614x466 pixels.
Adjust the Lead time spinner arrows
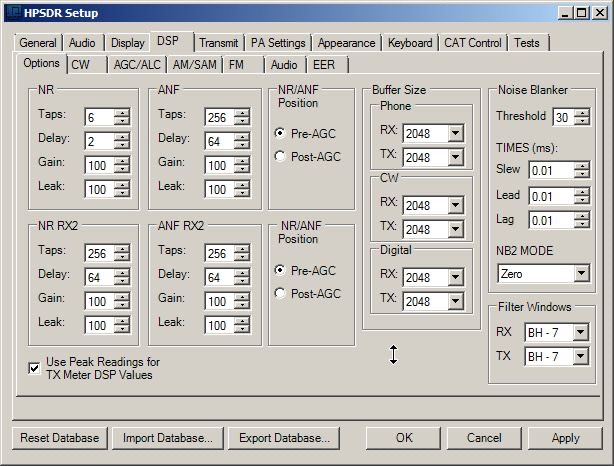[582, 196]
